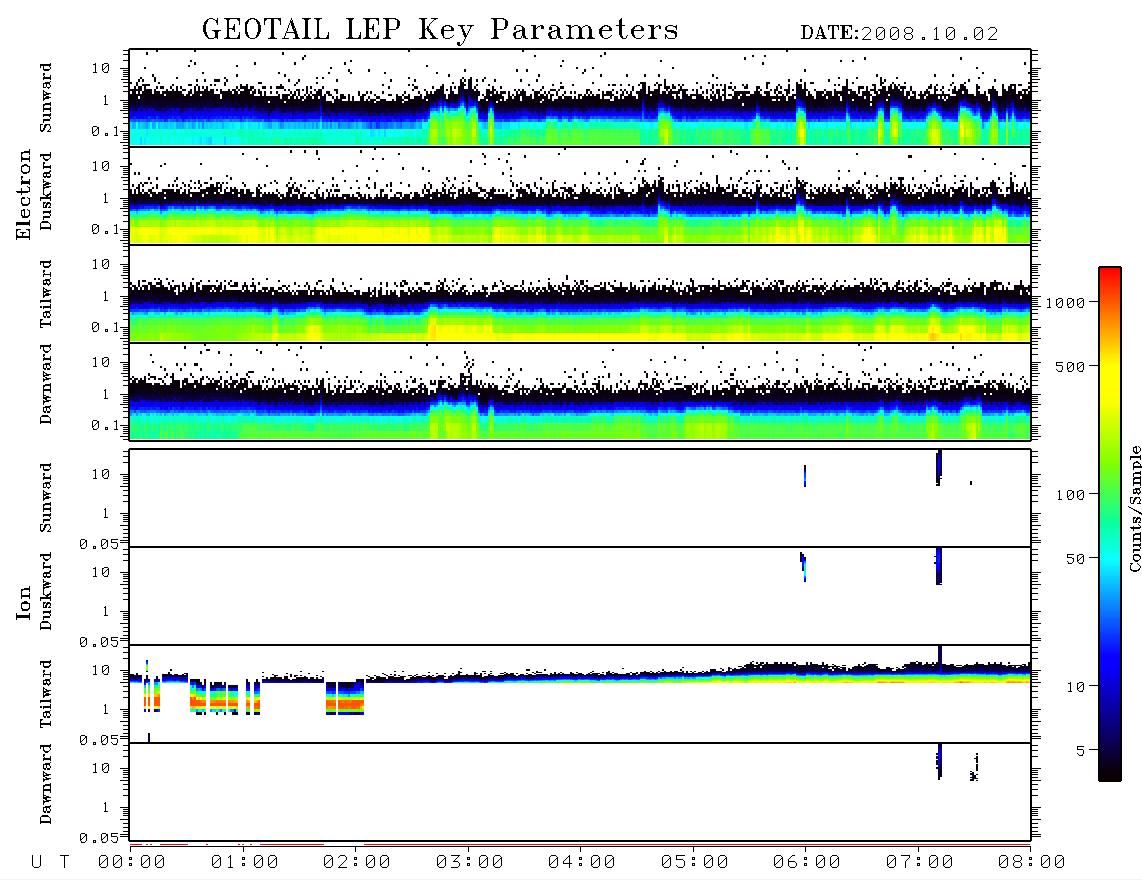Click the 5 colorbar tick label

[1081, 751]
